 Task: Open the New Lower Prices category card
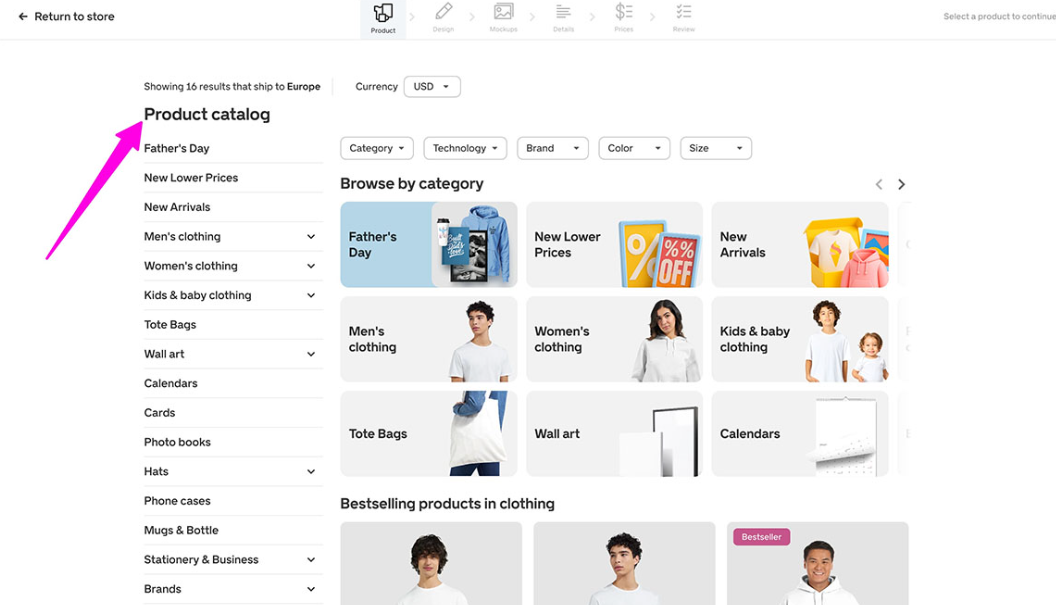[614, 245]
